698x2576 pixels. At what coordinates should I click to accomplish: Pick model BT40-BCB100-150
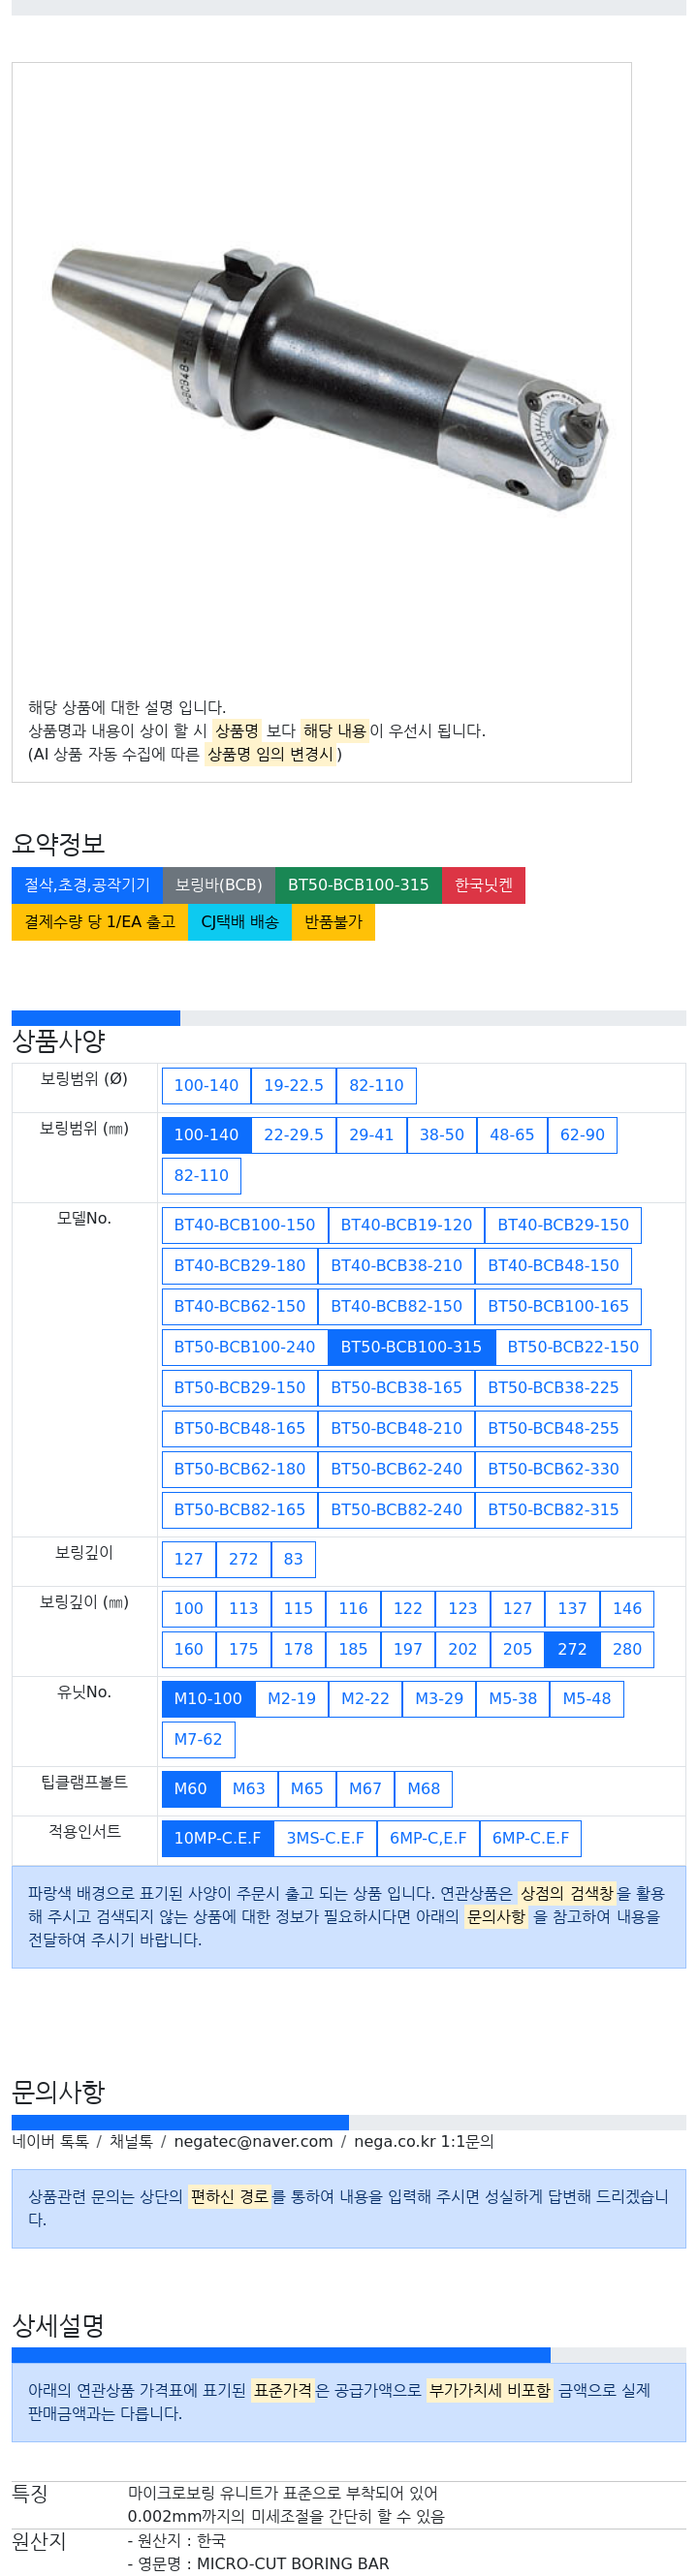coord(245,1225)
